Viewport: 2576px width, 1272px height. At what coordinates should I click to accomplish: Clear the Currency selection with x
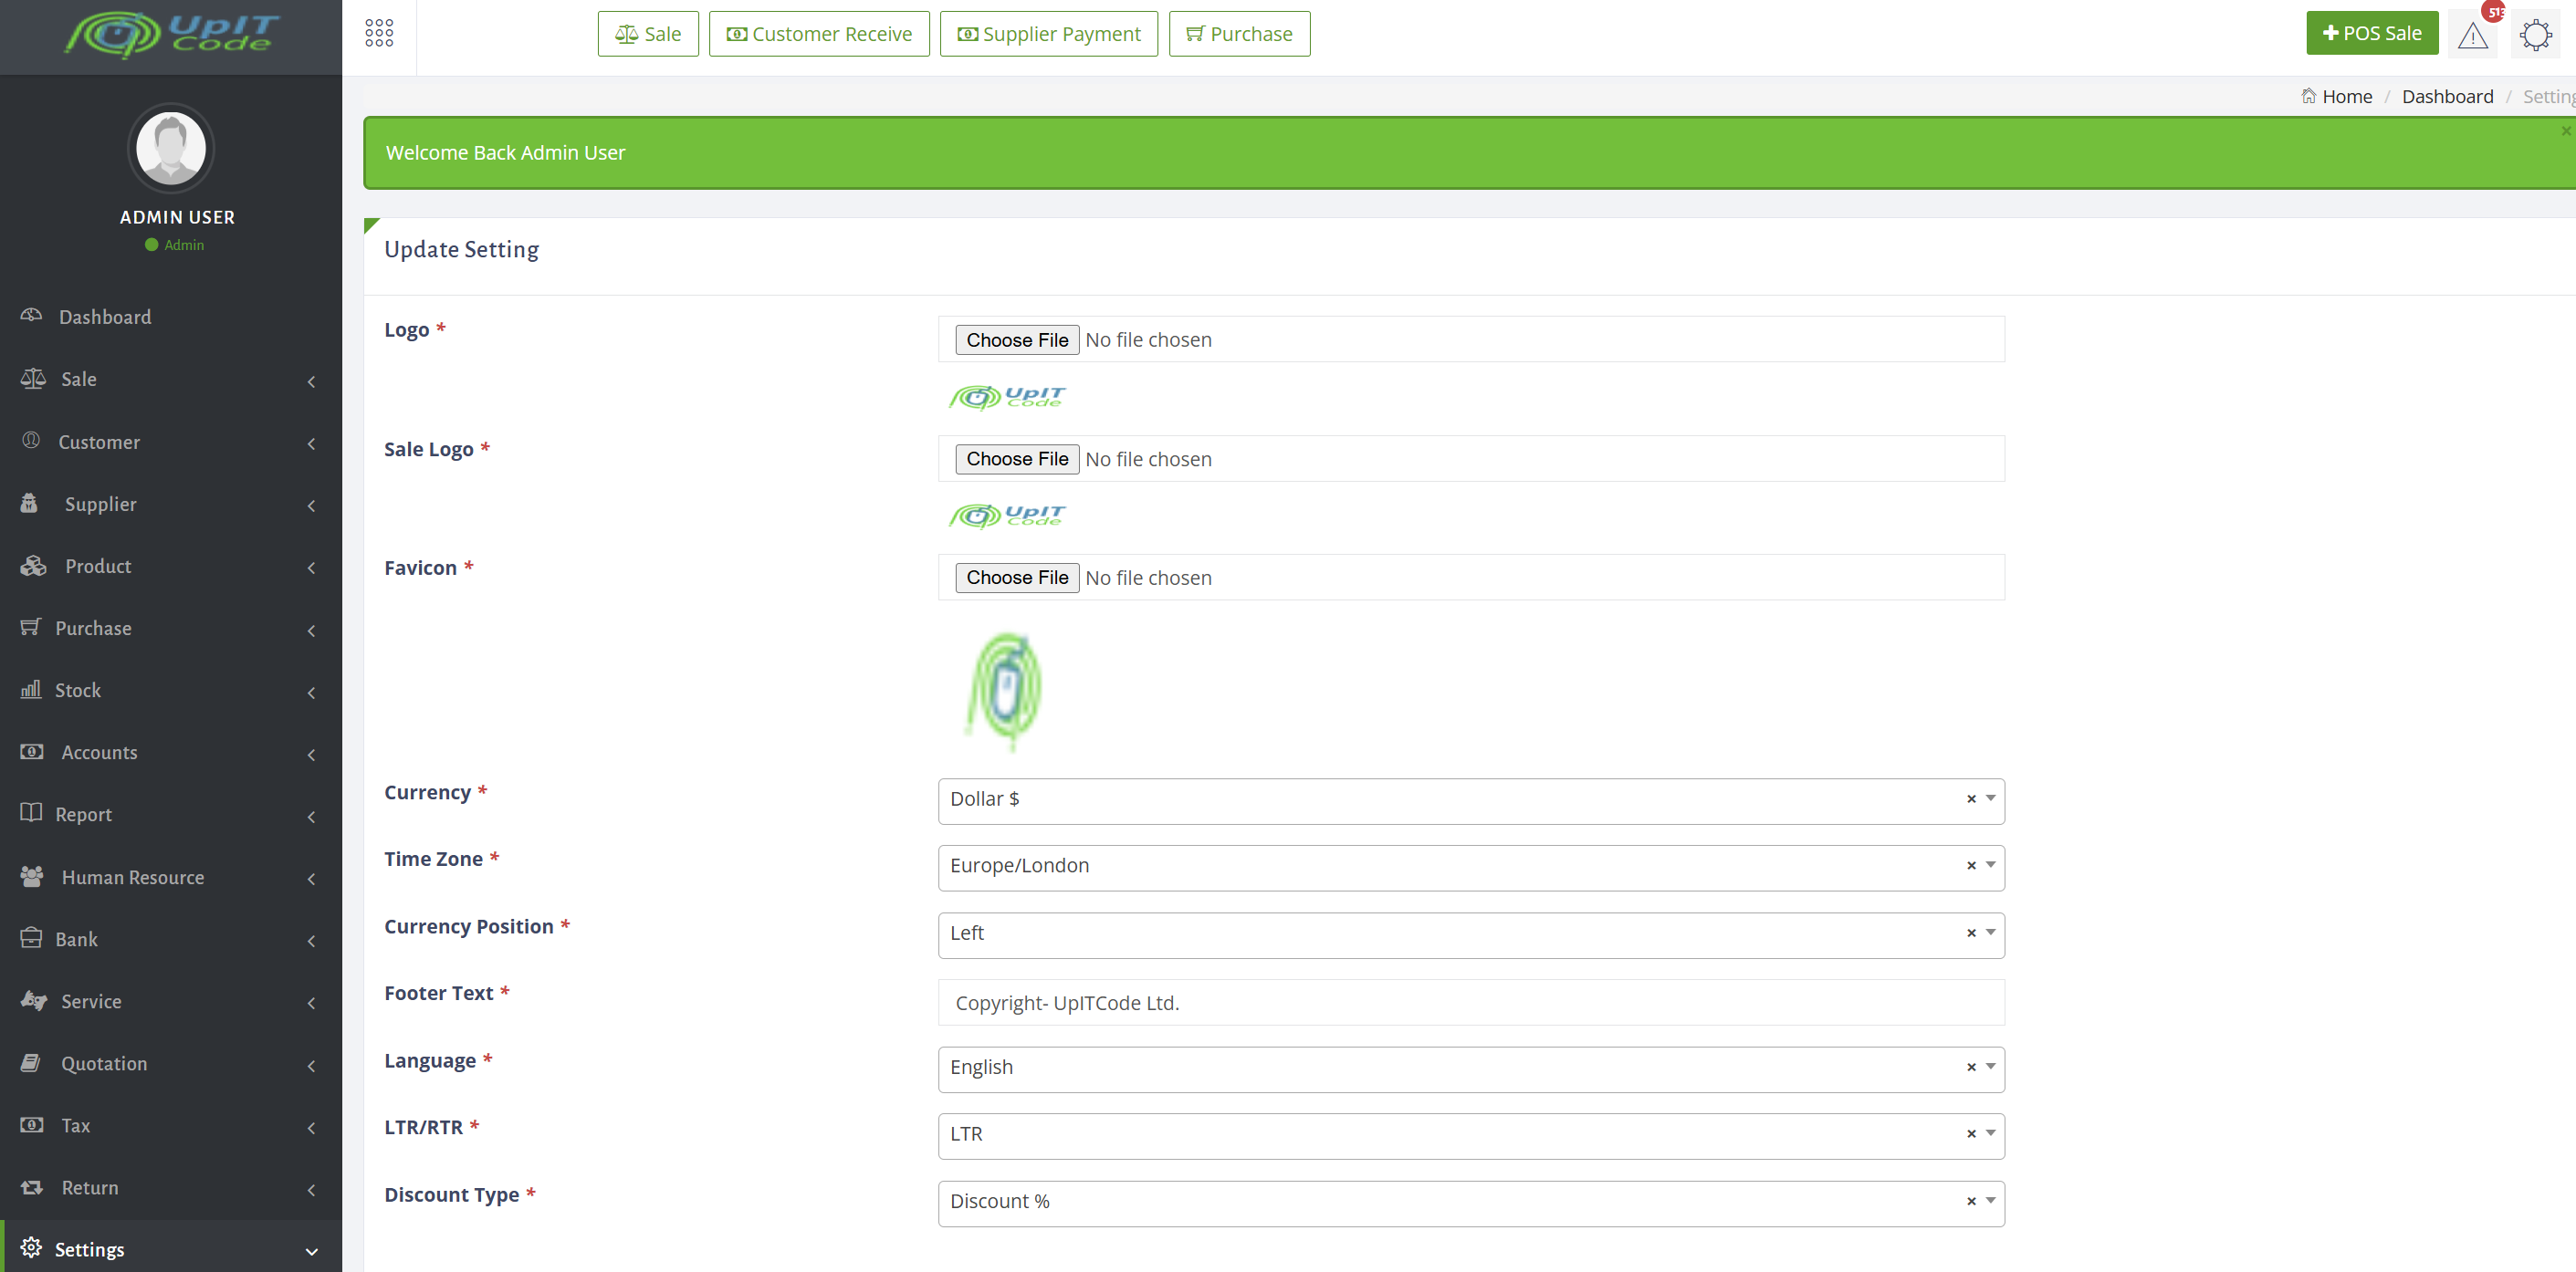[x=1971, y=799]
